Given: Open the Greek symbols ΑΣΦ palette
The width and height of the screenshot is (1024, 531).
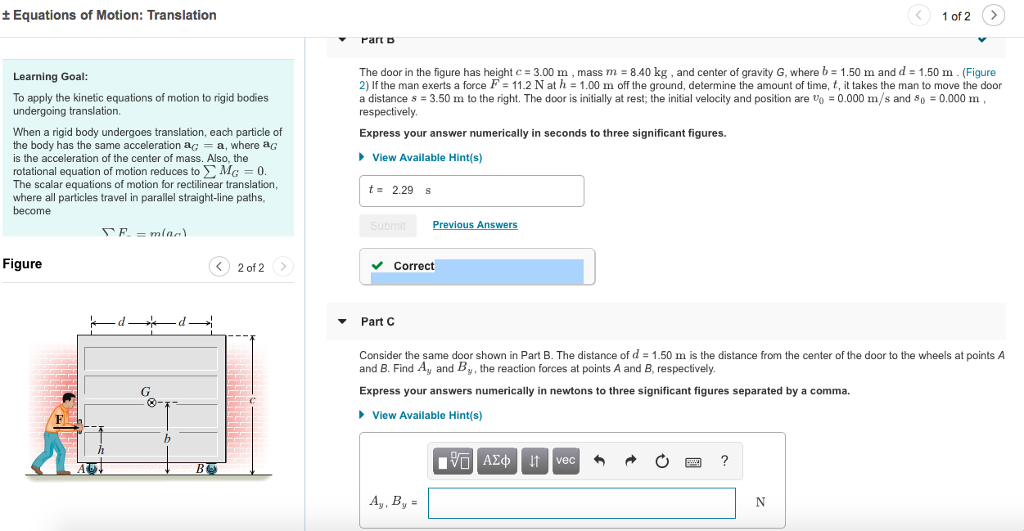Looking at the screenshot, I should tap(496, 461).
